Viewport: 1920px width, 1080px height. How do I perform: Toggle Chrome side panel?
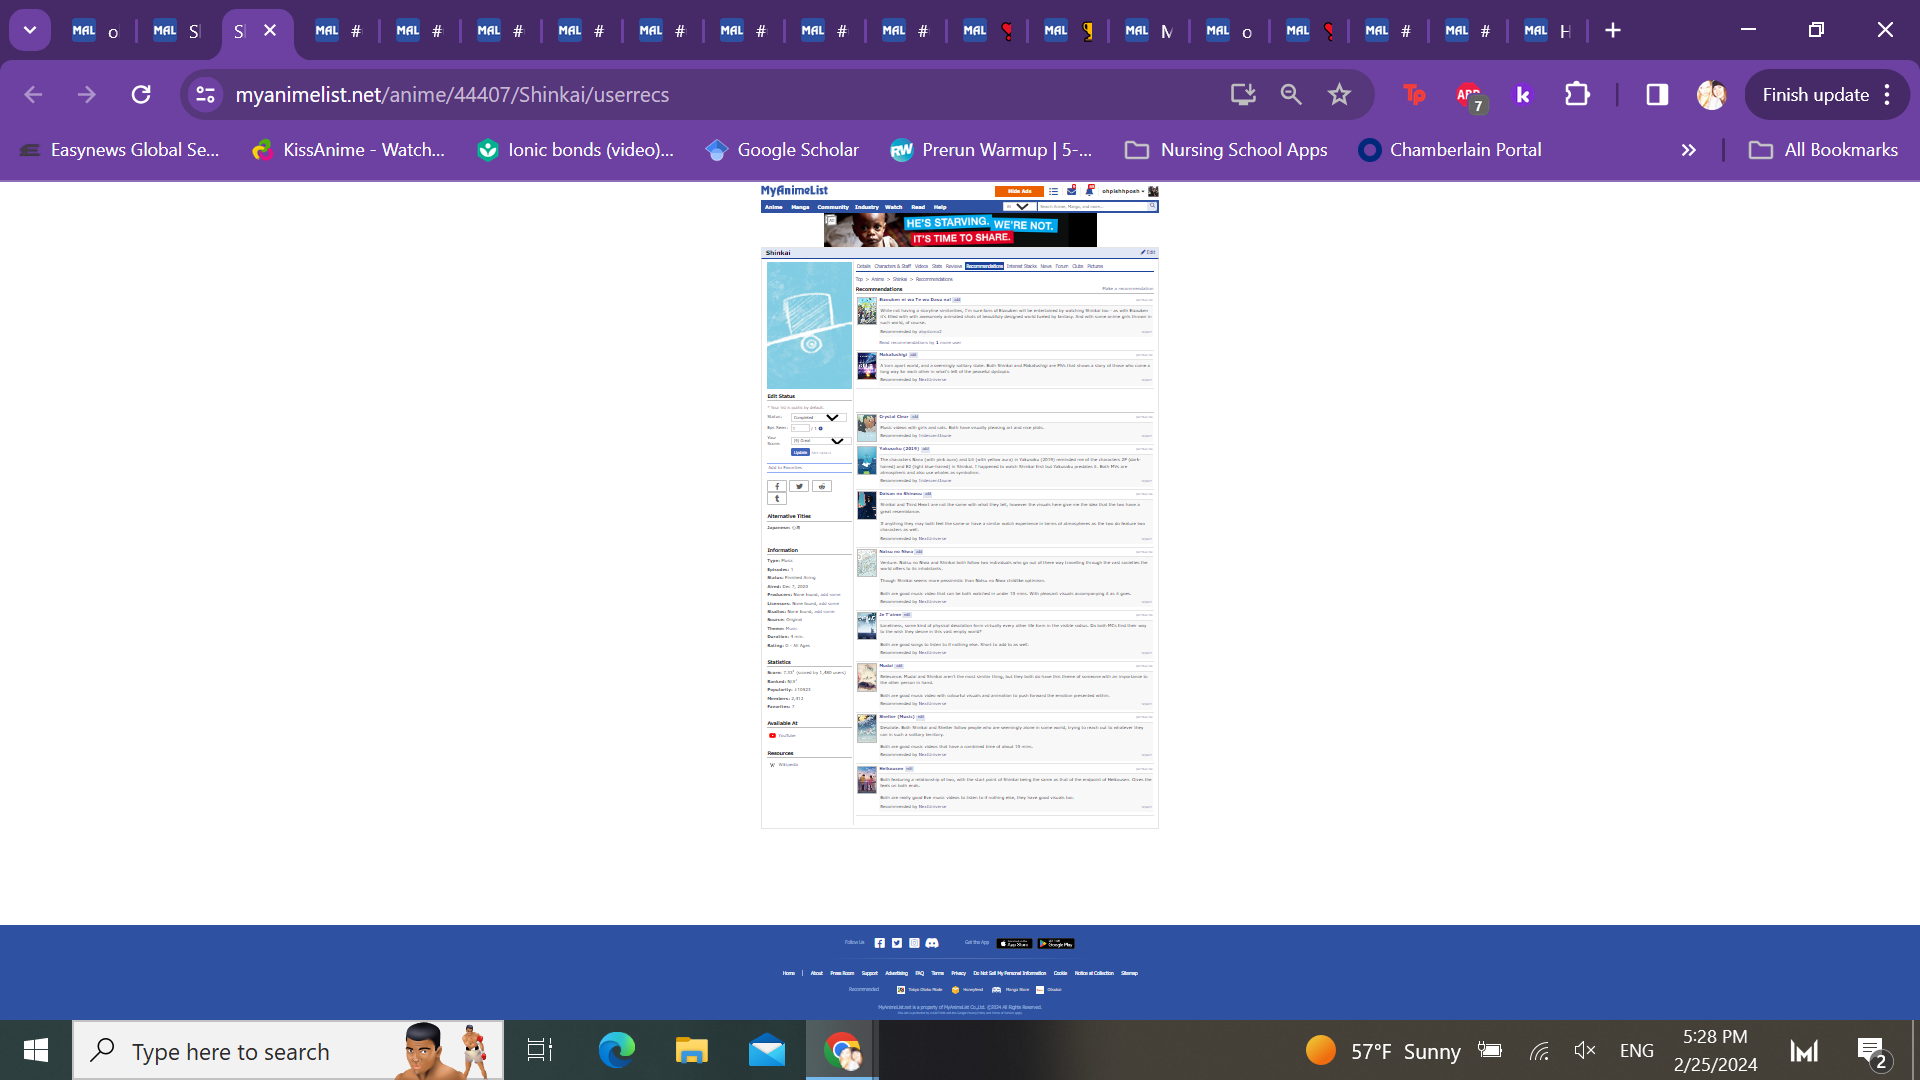pos(1657,94)
